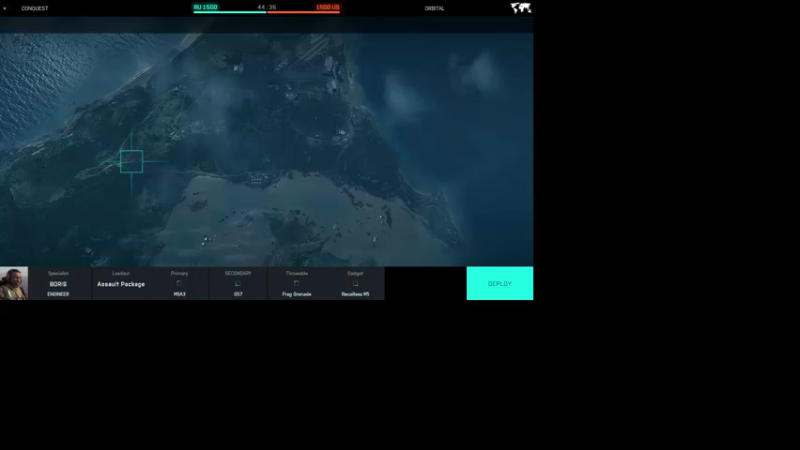Open the Specialist BORIS Engineer panel
The width and height of the screenshot is (800, 450).
pyautogui.click(x=58, y=283)
